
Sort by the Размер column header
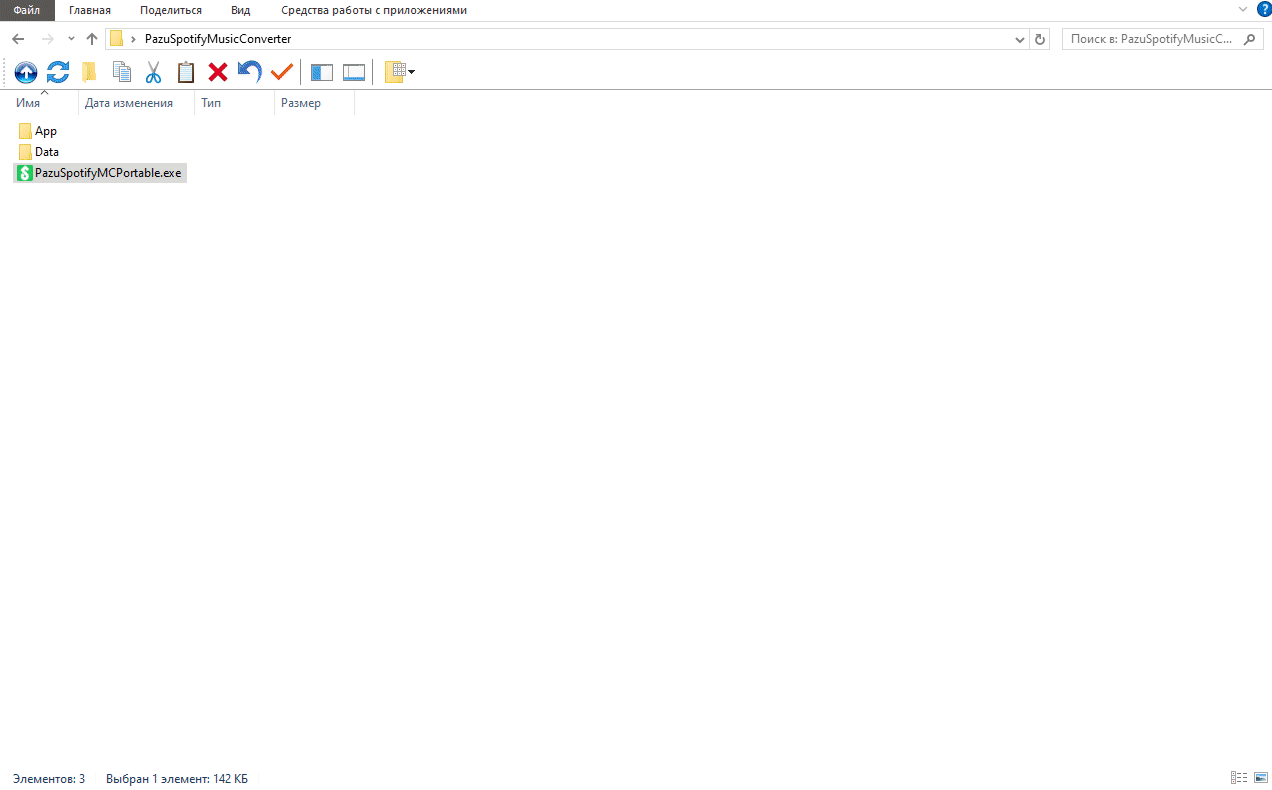pyautogui.click(x=301, y=103)
